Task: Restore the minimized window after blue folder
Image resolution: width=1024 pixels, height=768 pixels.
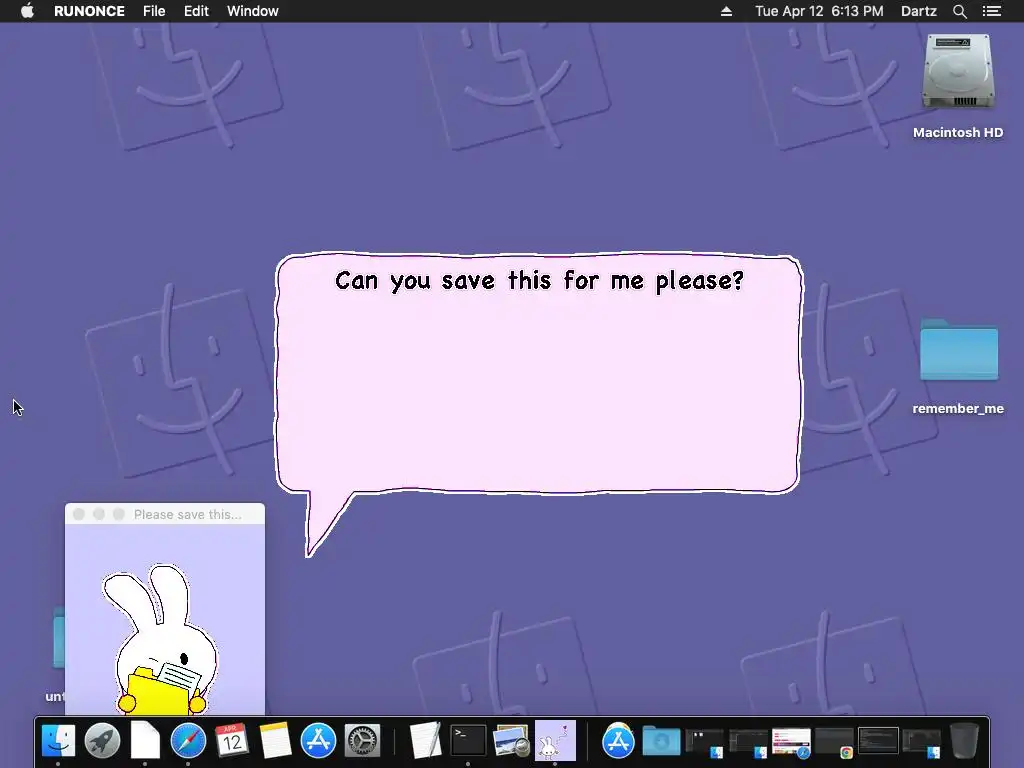Action: point(705,743)
